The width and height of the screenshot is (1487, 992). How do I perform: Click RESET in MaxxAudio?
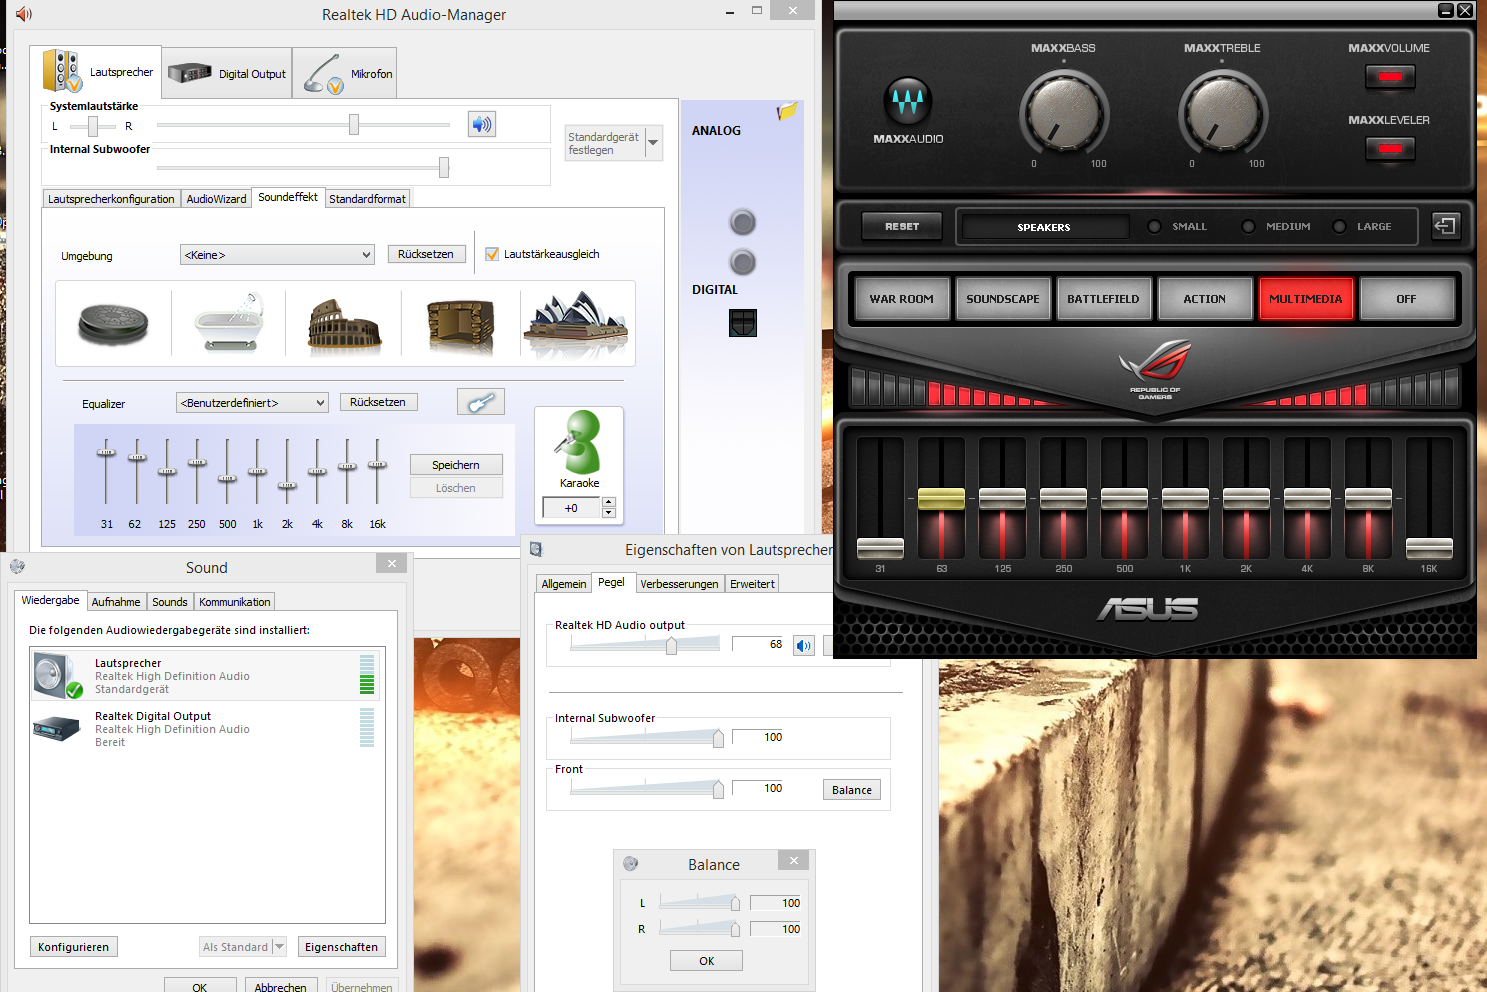(901, 227)
